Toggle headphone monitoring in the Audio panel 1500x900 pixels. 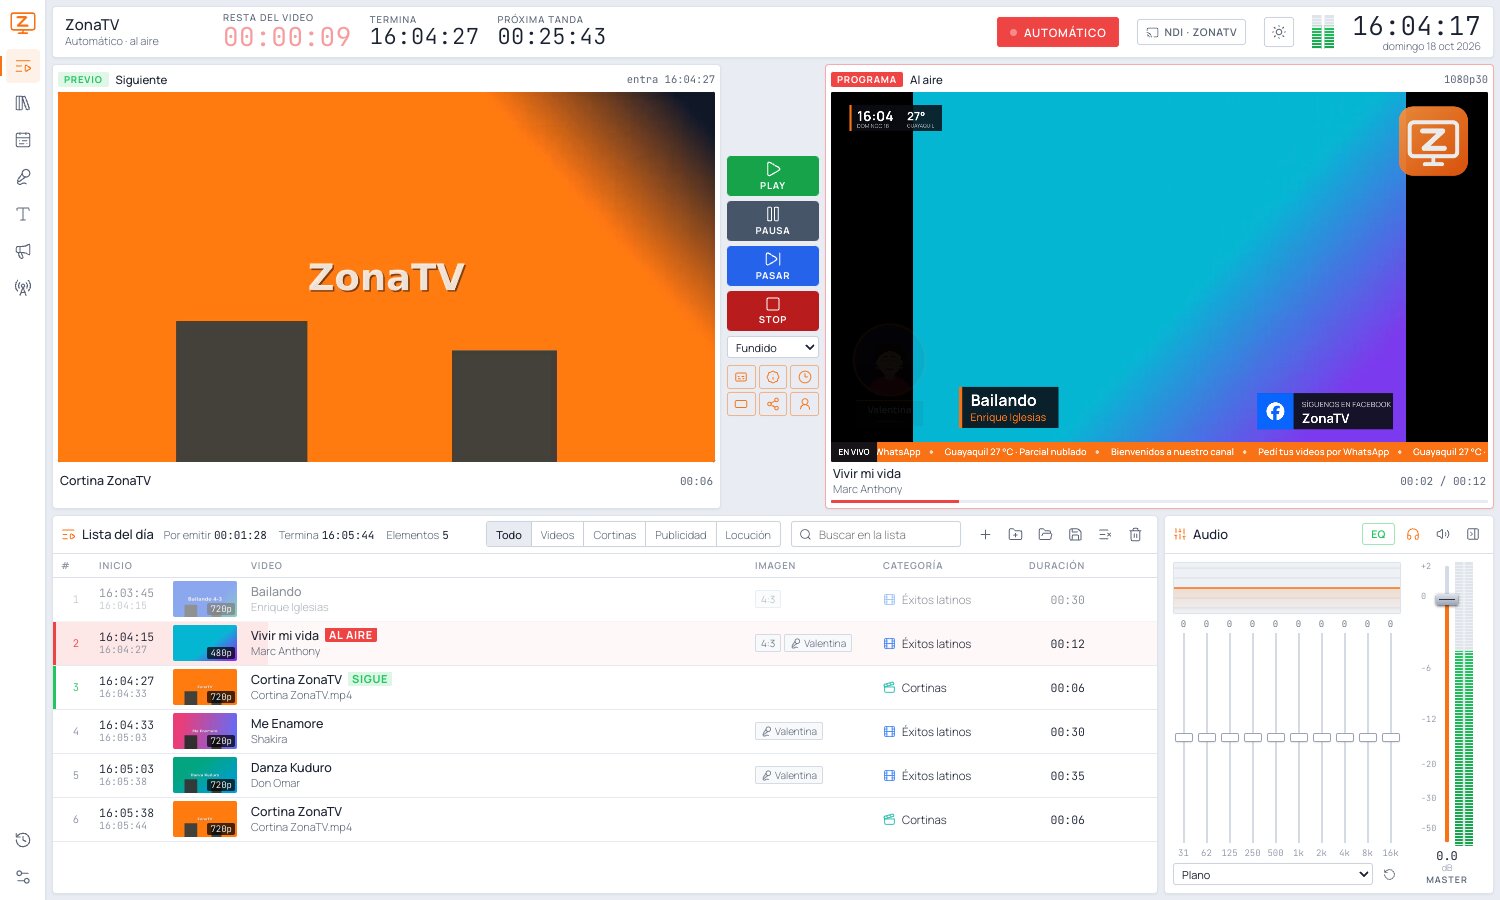coord(1413,534)
